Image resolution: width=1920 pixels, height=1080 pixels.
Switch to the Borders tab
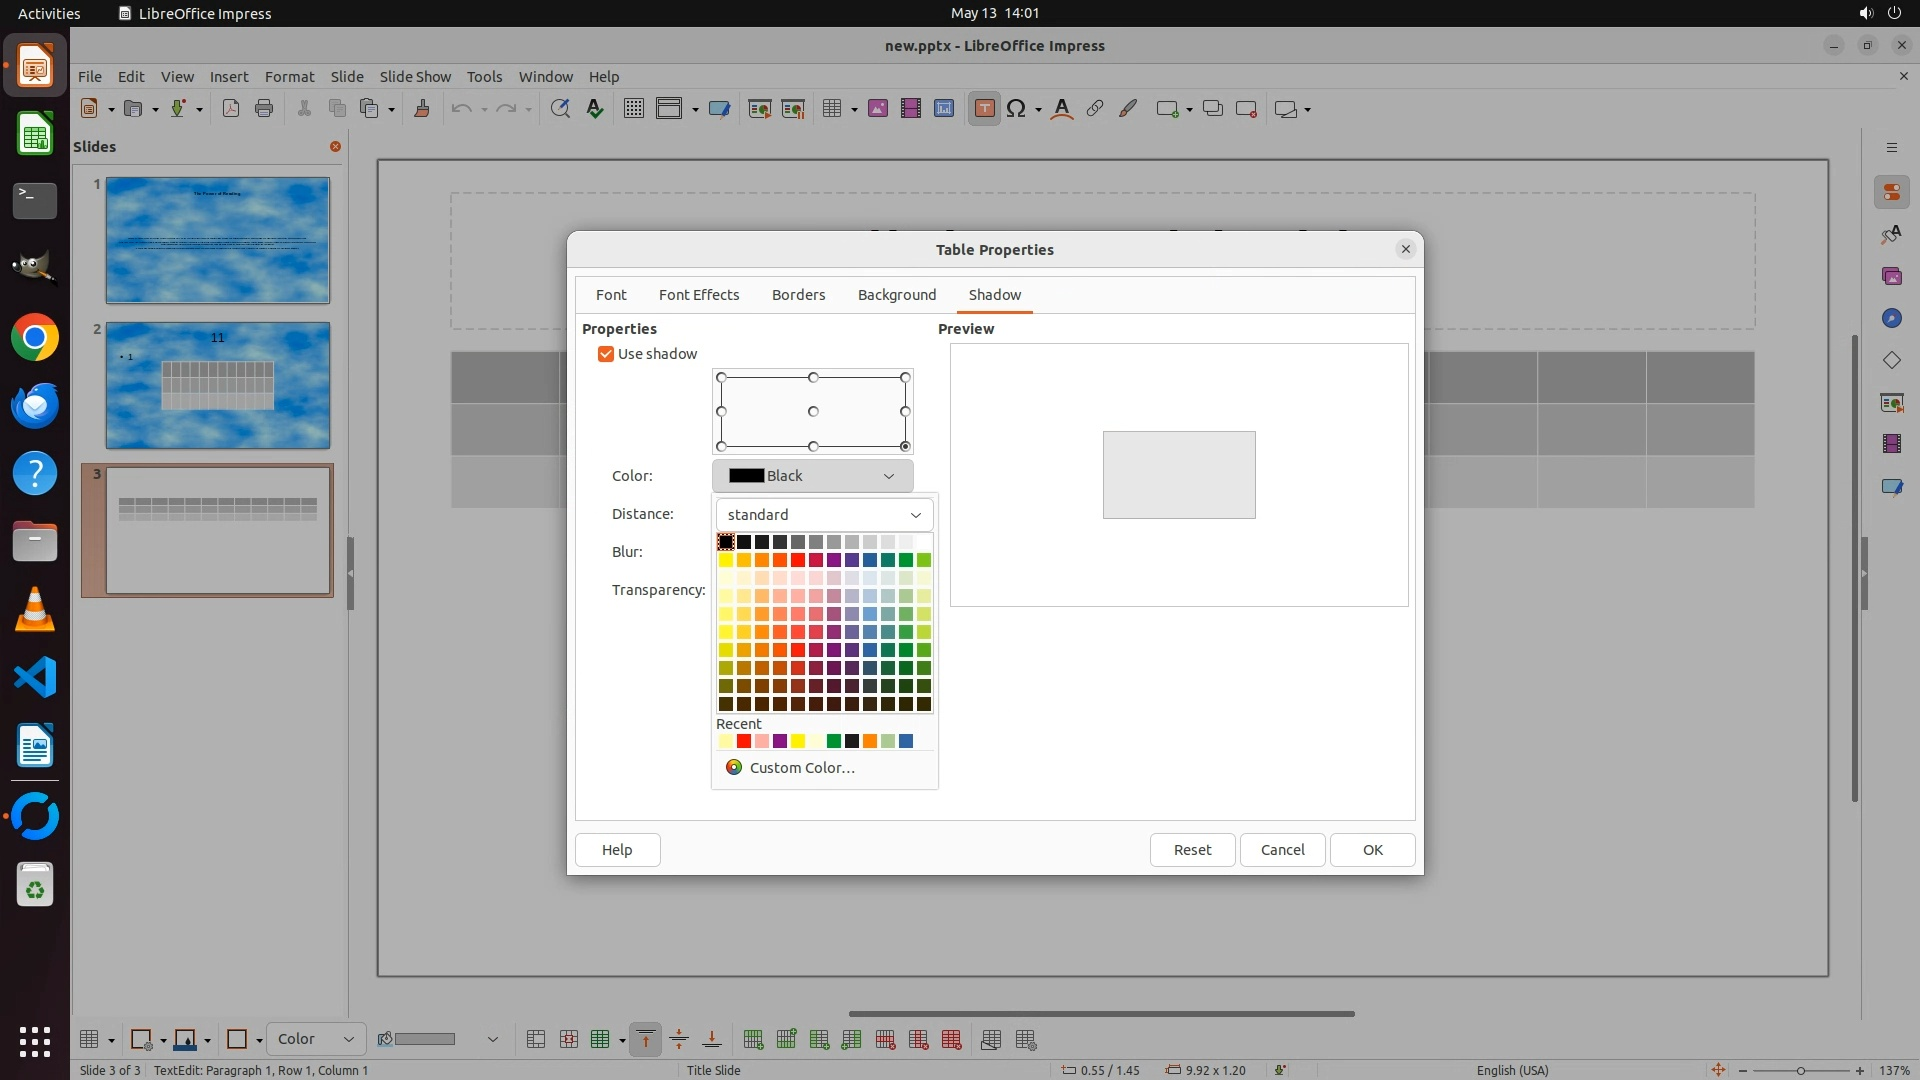[798, 295]
